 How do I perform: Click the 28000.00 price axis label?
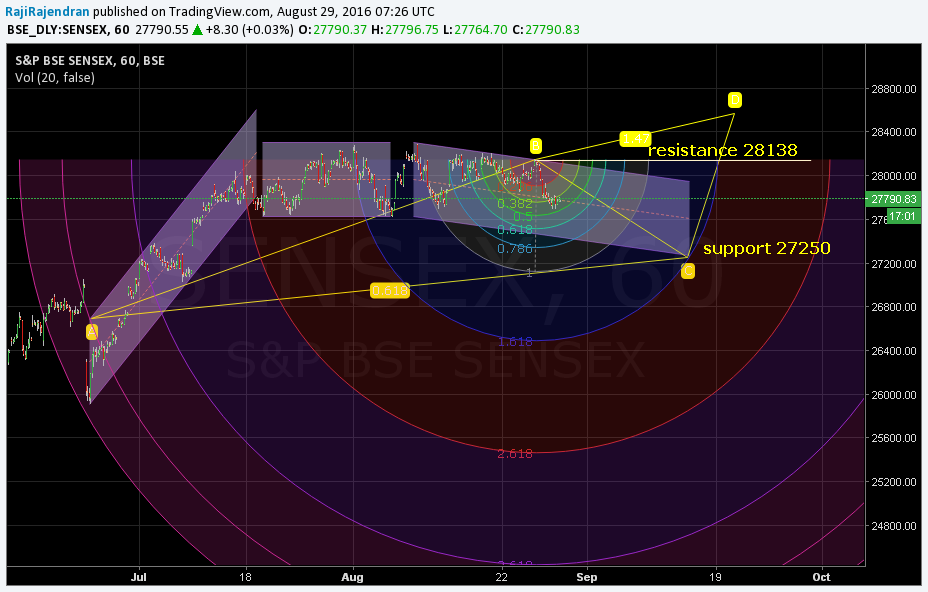pos(894,176)
